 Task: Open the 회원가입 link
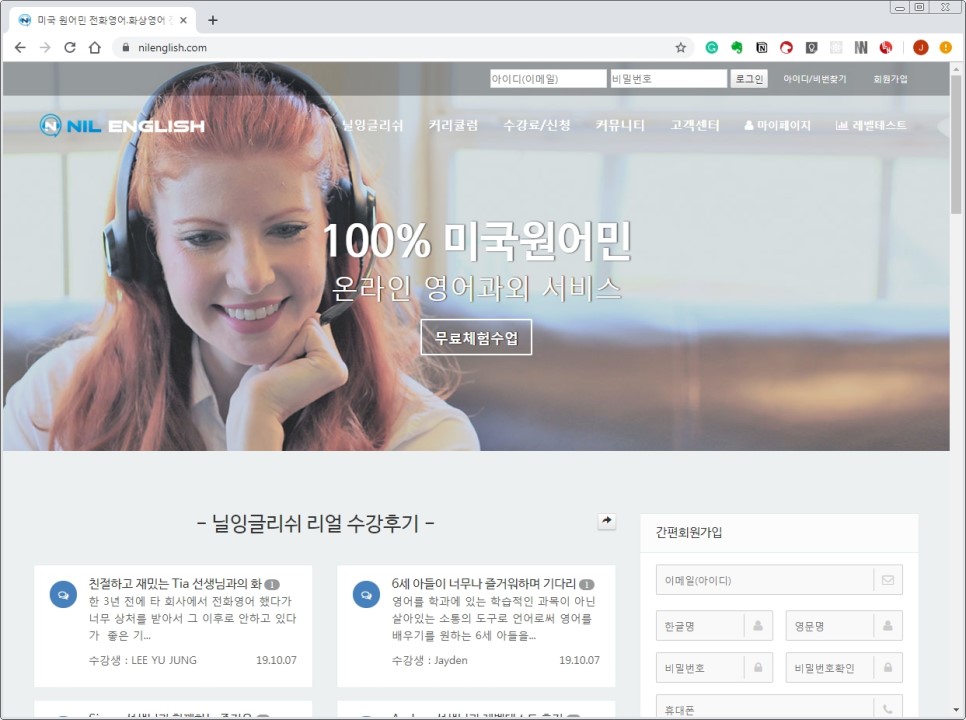890,78
